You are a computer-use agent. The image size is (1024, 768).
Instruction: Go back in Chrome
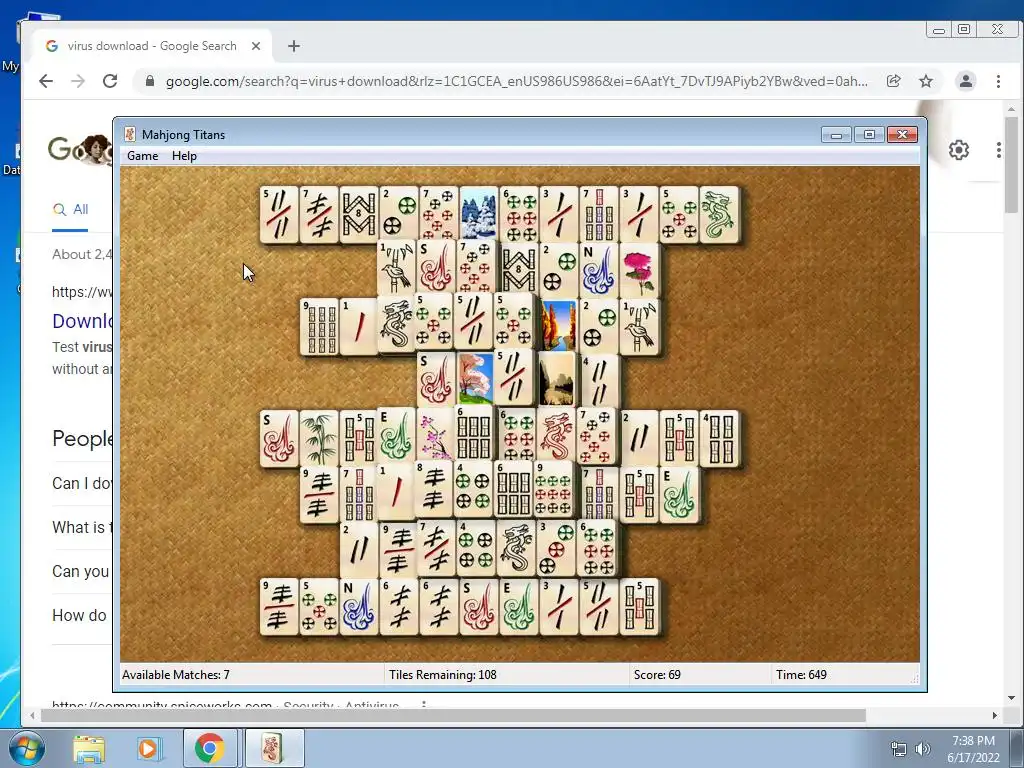click(x=46, y=81)
